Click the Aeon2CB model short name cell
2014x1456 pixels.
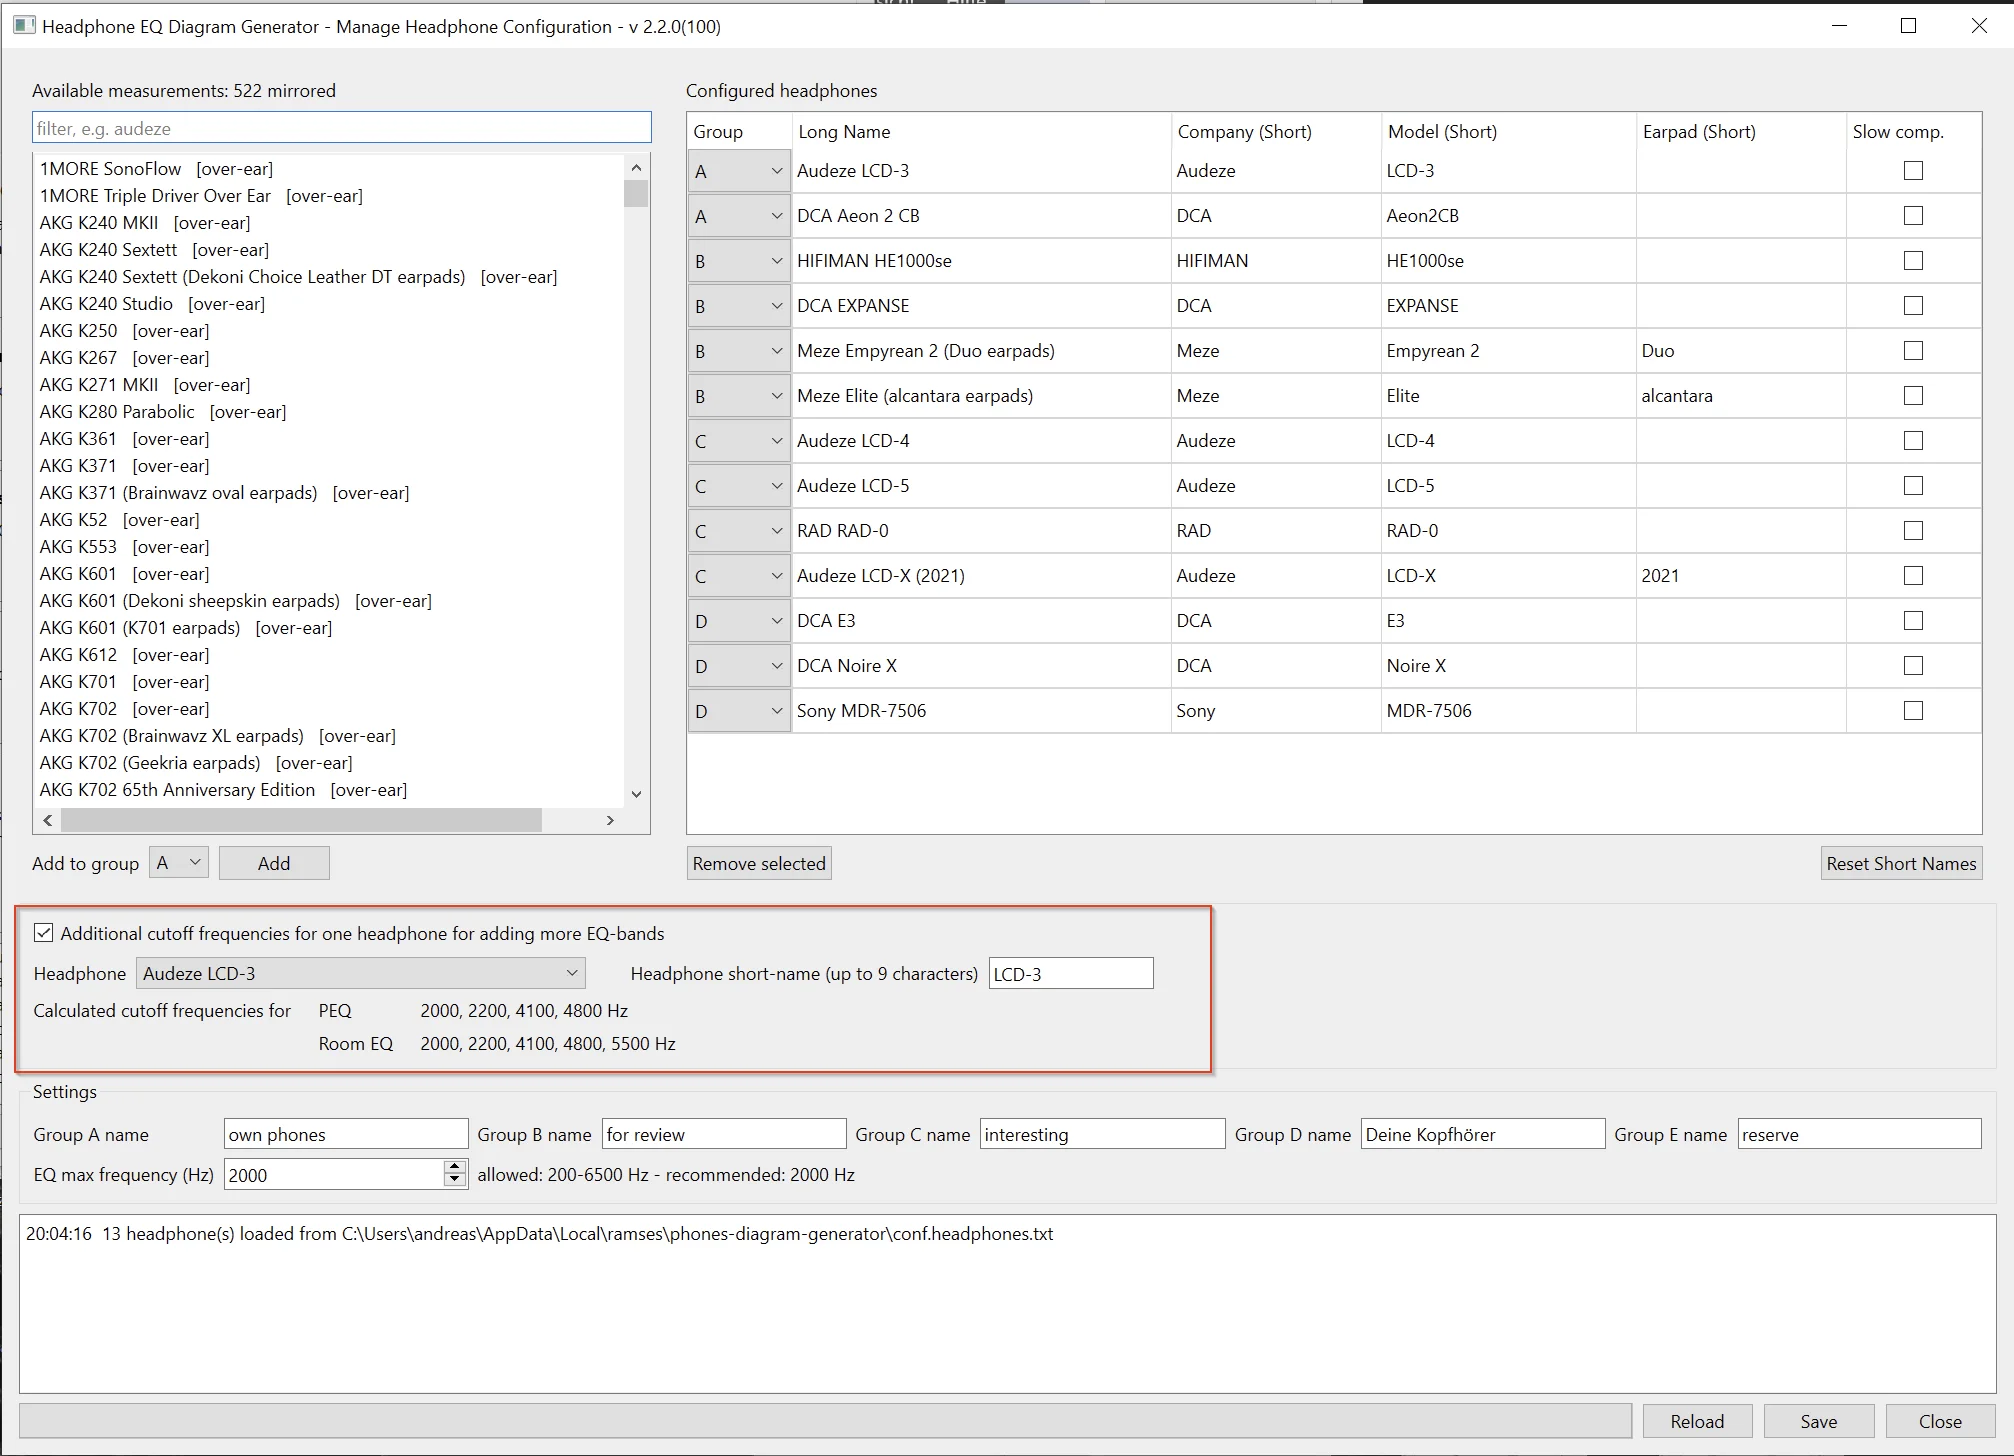pyautogui.click(x=1508, y=216)
